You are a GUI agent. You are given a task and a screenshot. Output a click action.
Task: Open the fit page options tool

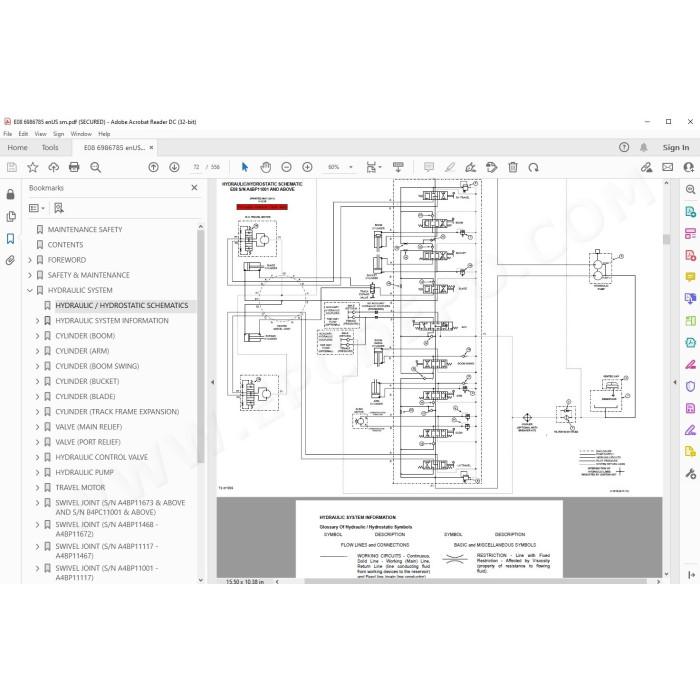(x=373, y=167)
